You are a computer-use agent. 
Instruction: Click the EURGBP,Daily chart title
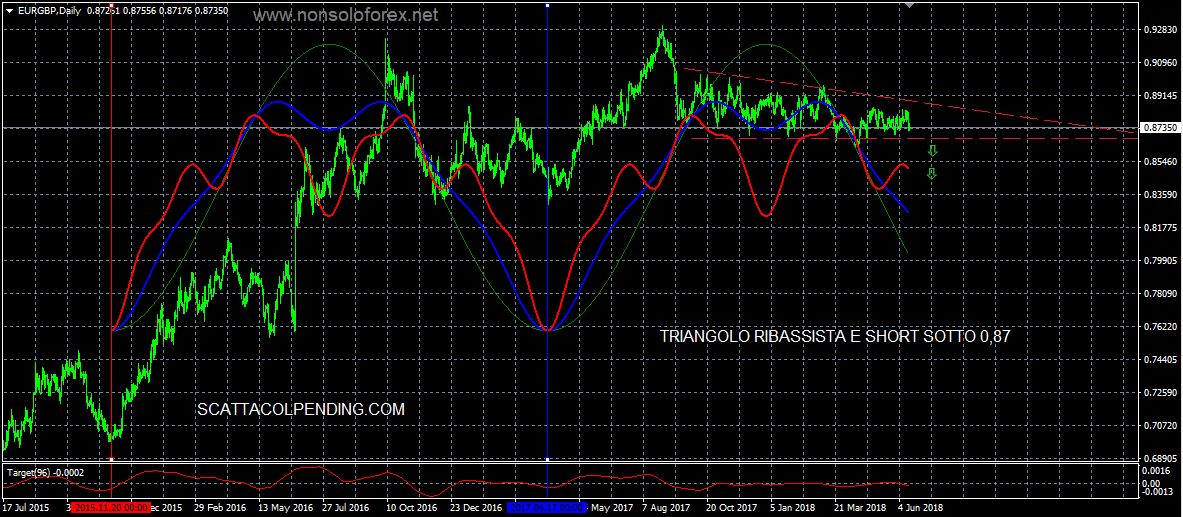click(x=52, y=11)
